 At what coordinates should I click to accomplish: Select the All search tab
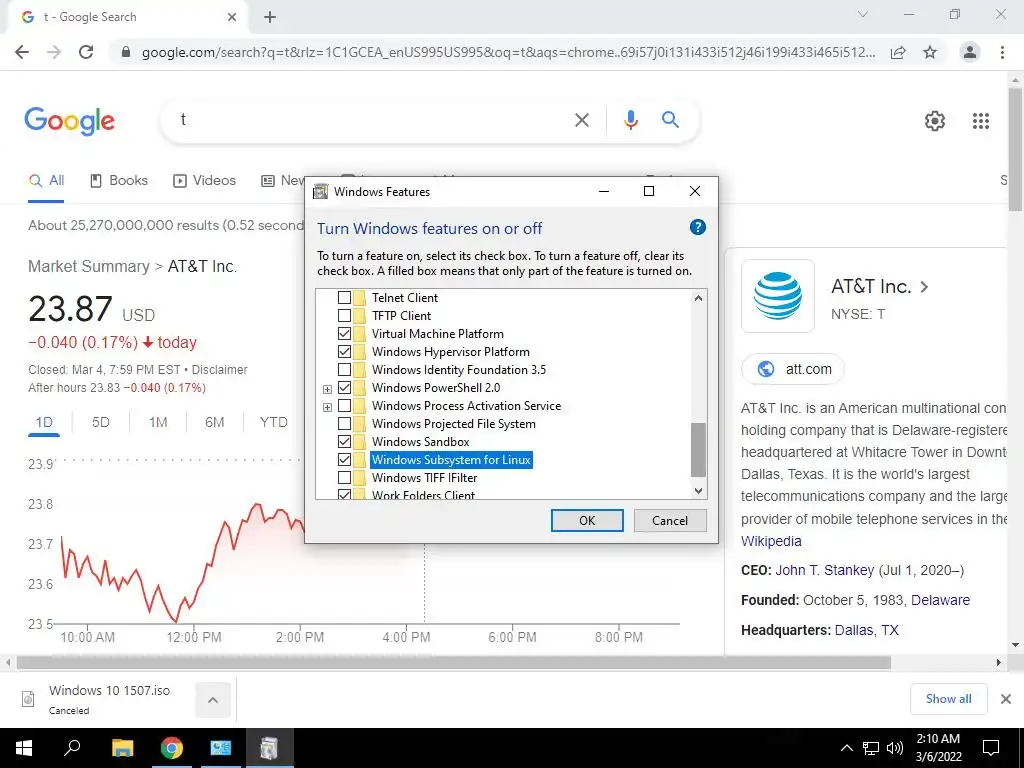46,181
